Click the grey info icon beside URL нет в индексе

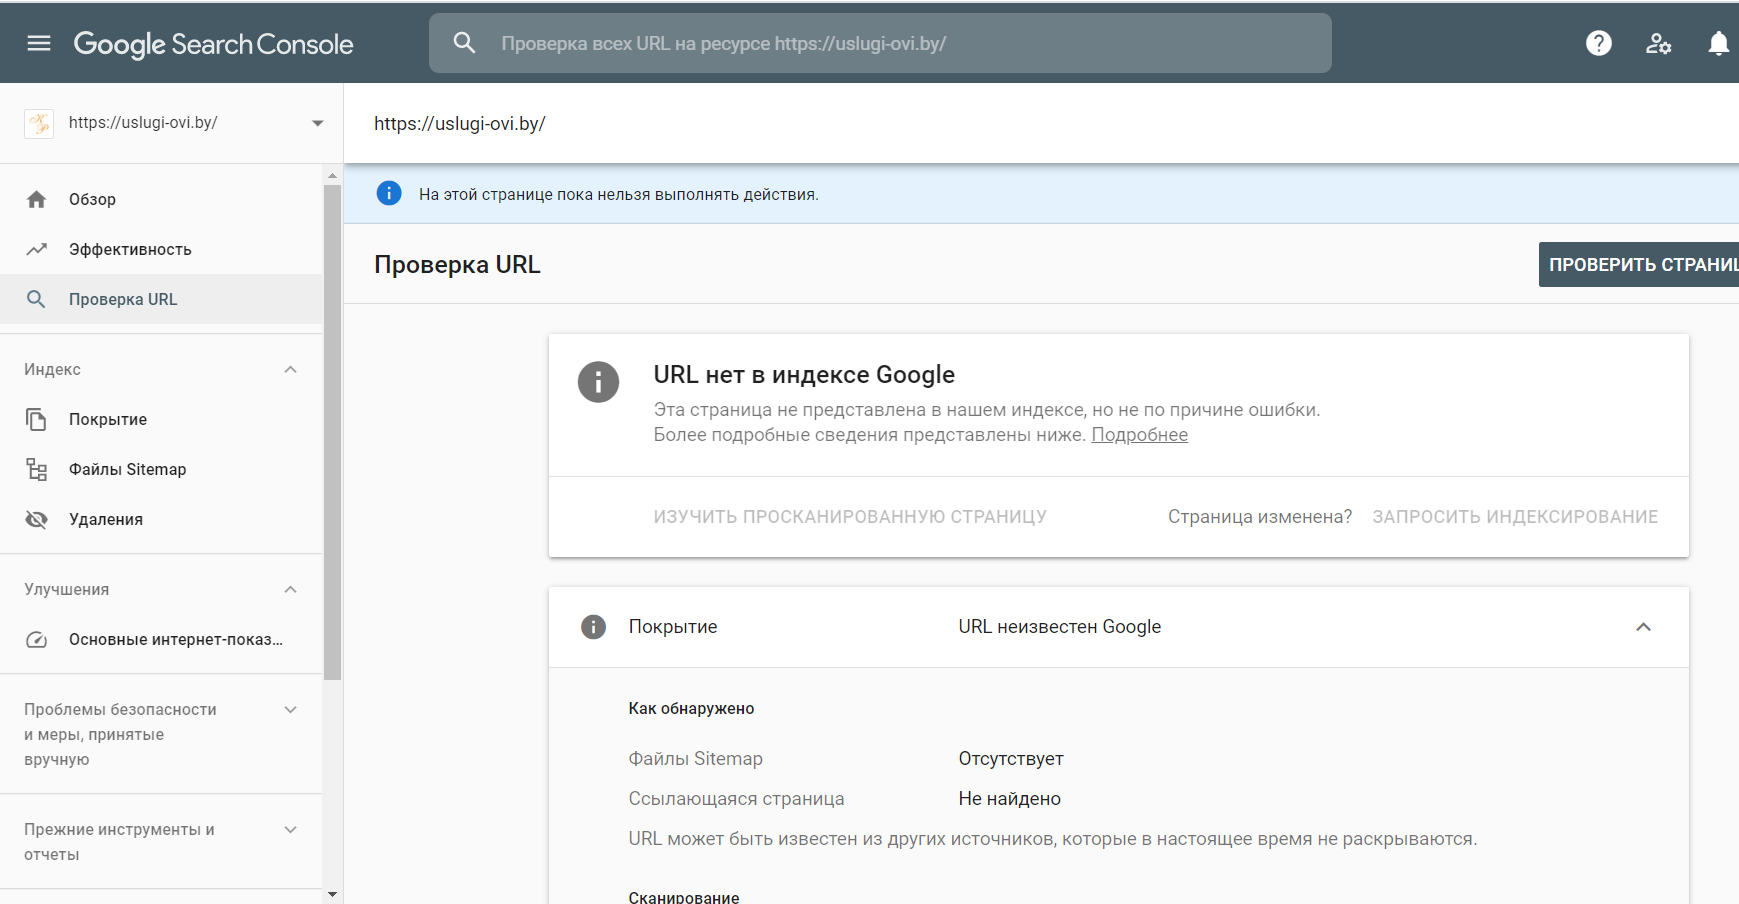point(598,381)
